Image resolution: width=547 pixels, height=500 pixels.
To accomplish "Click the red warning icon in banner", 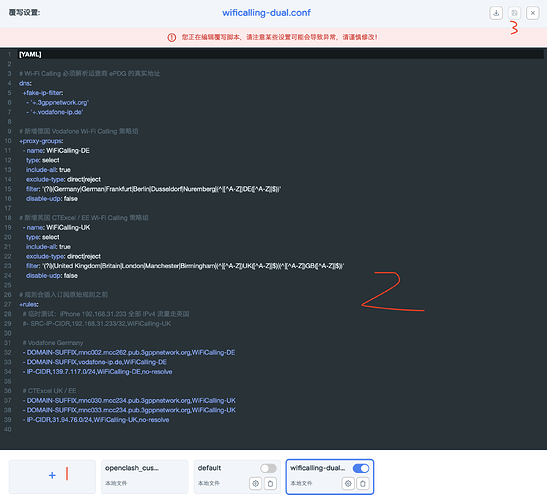I will (172, 37).
